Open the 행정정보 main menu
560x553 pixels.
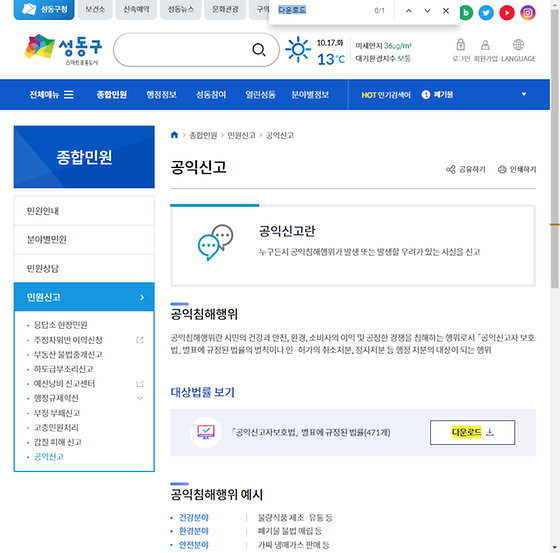tap(161, 95)
